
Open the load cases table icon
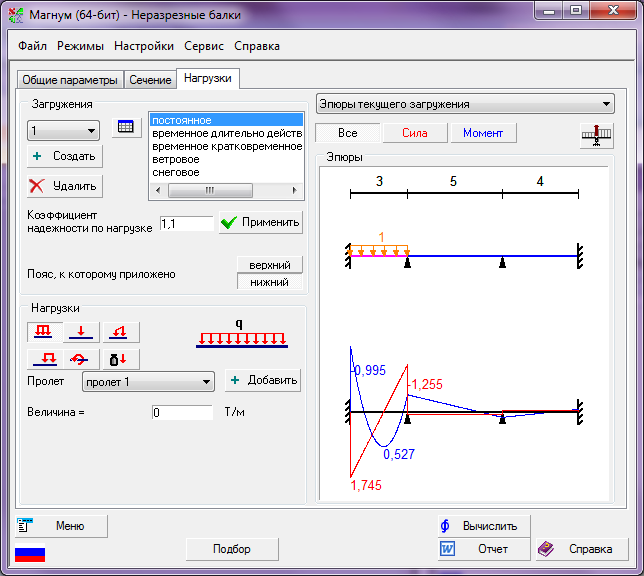[x=126, y=128]
